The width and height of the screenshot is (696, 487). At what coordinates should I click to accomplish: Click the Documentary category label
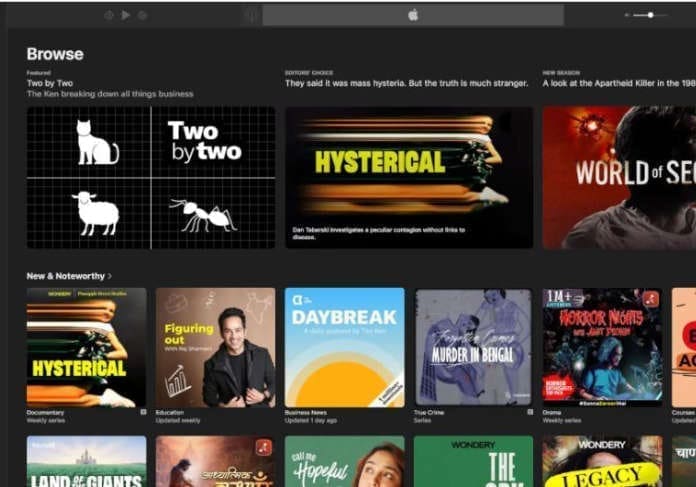click(x=45, y=412)
